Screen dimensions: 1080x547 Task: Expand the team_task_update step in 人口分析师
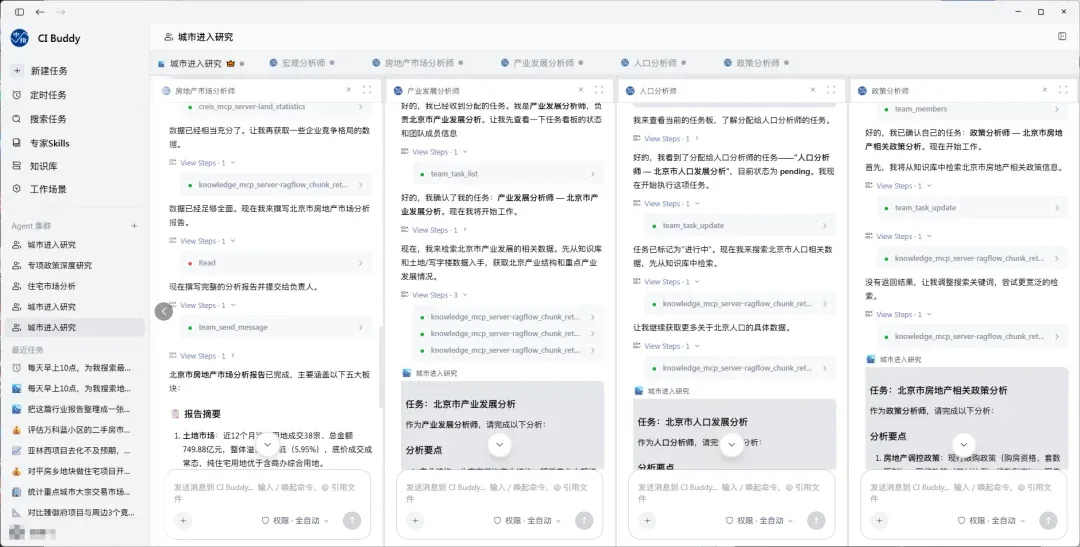point(740,225)
